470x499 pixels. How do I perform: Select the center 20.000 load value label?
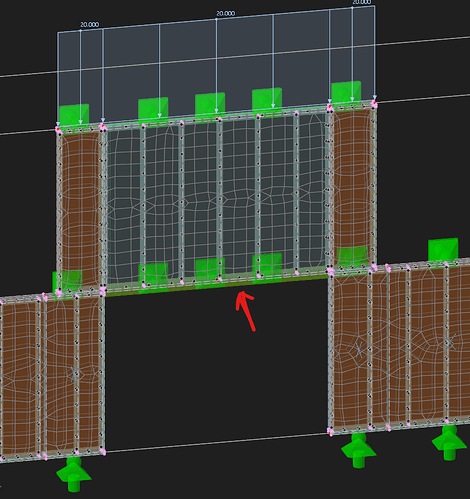(226, 13)
